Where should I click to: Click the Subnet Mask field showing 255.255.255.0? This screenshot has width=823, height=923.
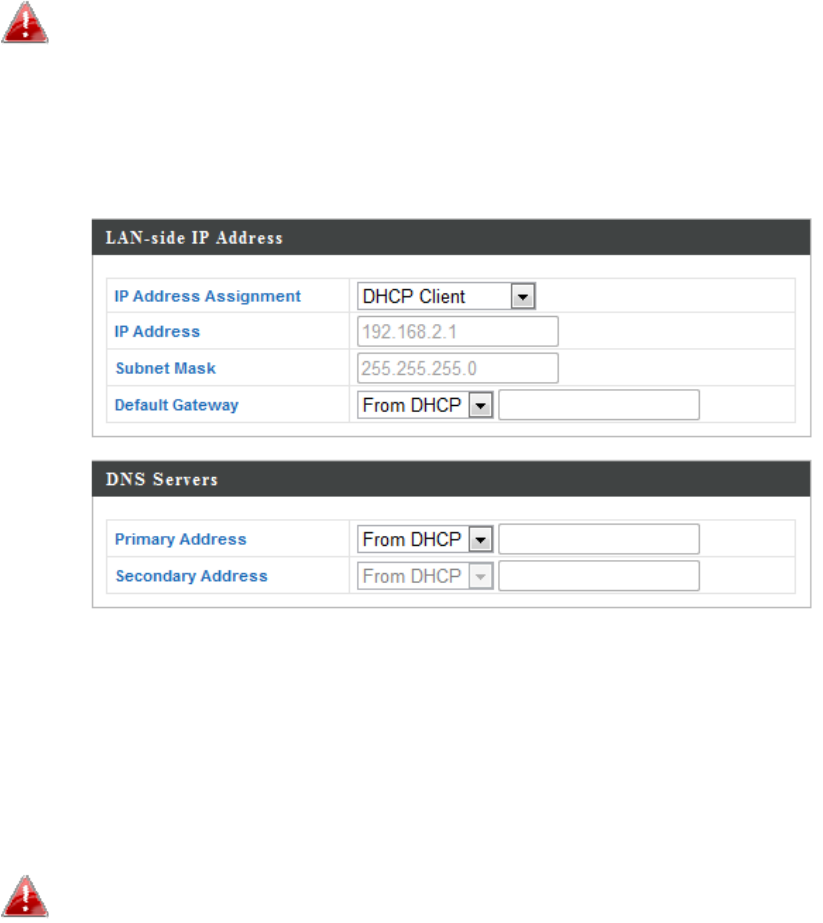coord(457,368)
